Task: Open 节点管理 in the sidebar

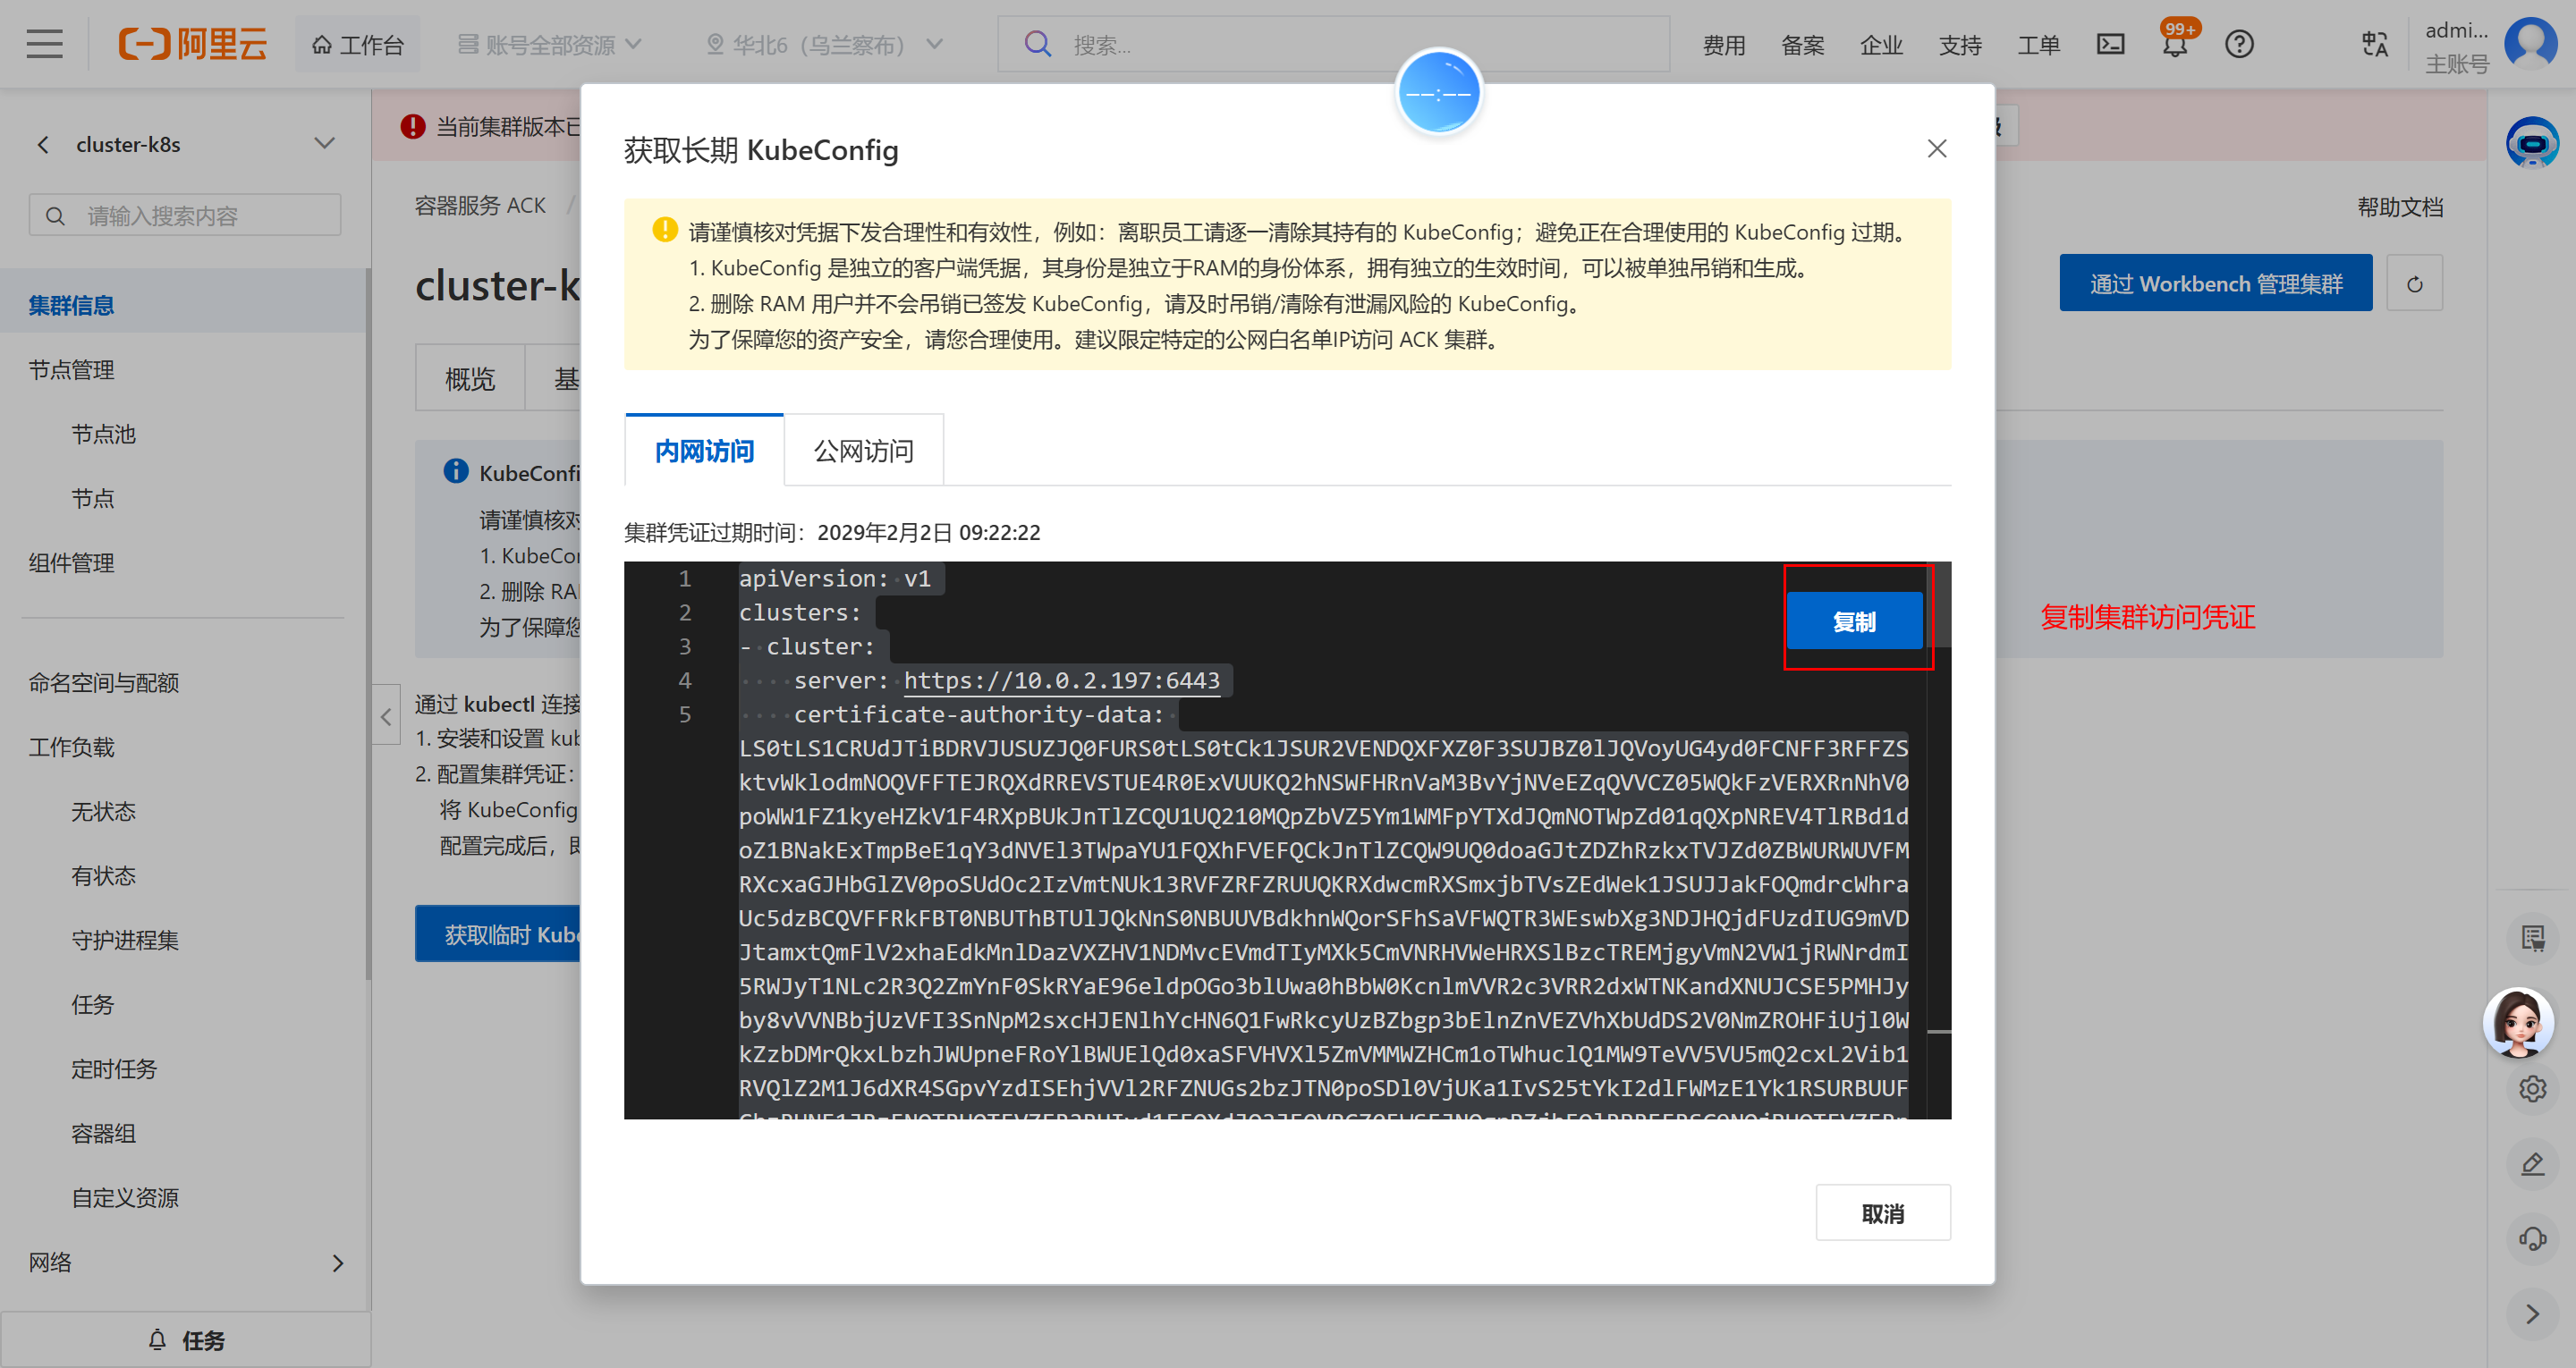Action: click(71, 369)
